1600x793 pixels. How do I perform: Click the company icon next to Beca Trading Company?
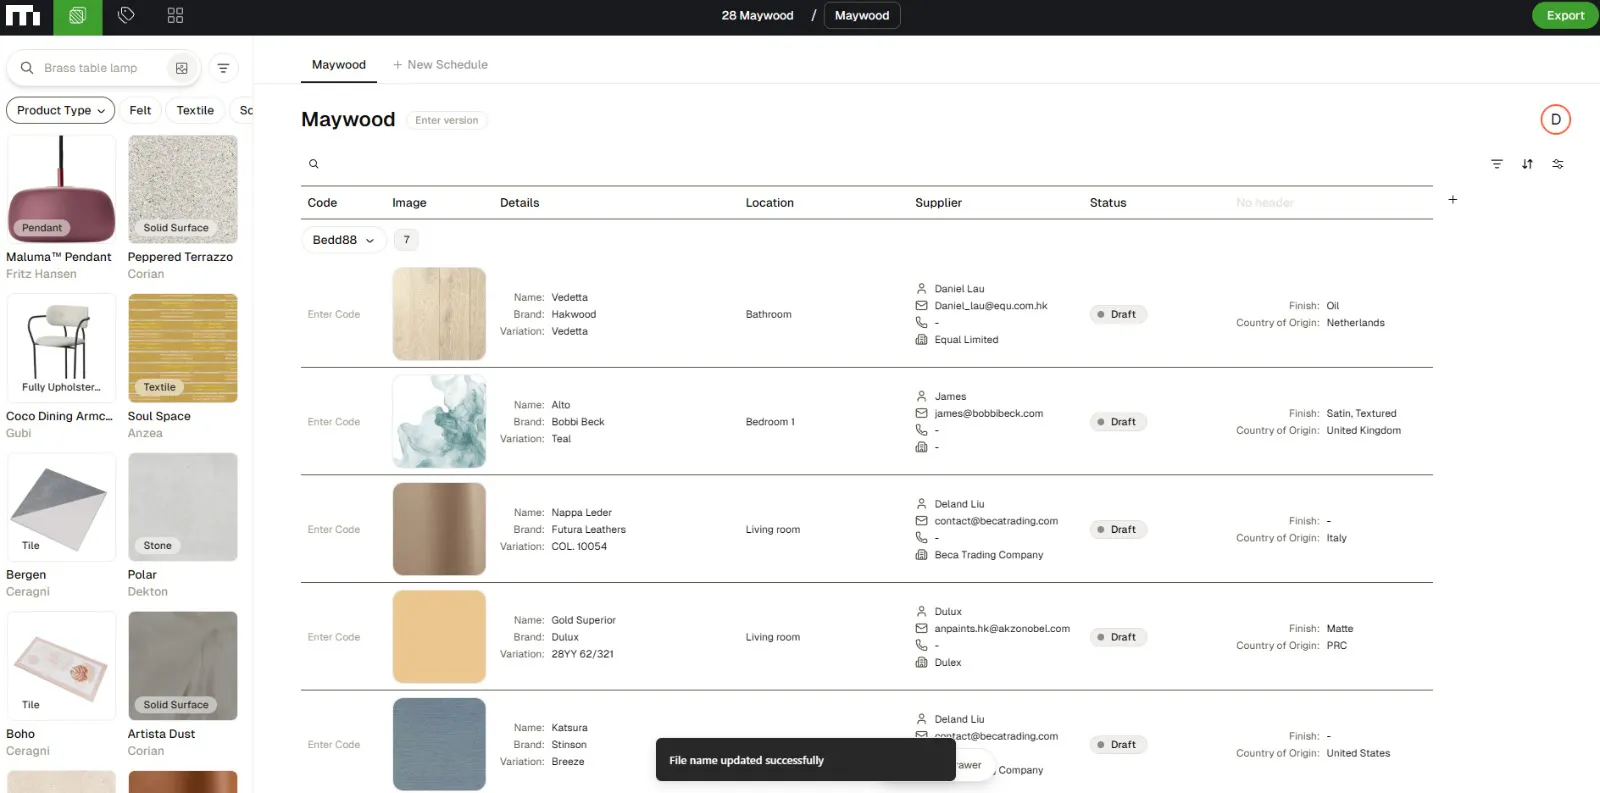point(921,555)
